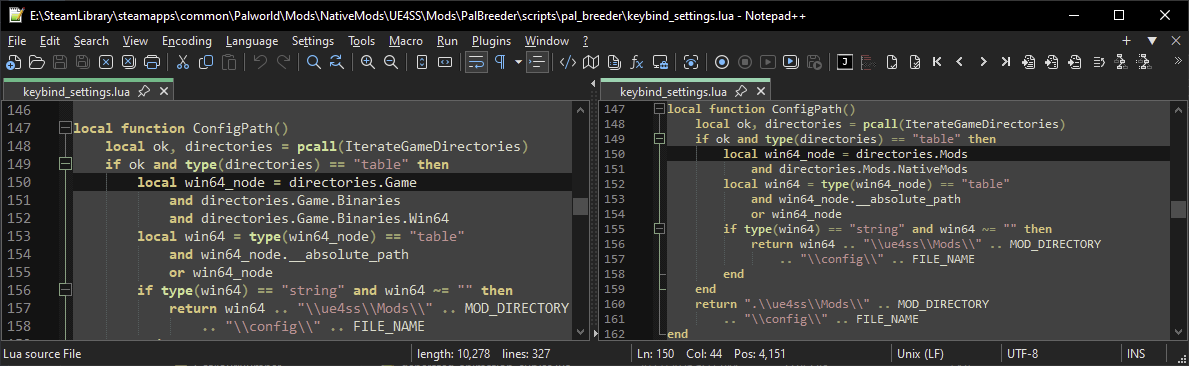Click the plus button at menu bar right
The width and height of the screenshot is (1189, 366).
point(1127,41)
